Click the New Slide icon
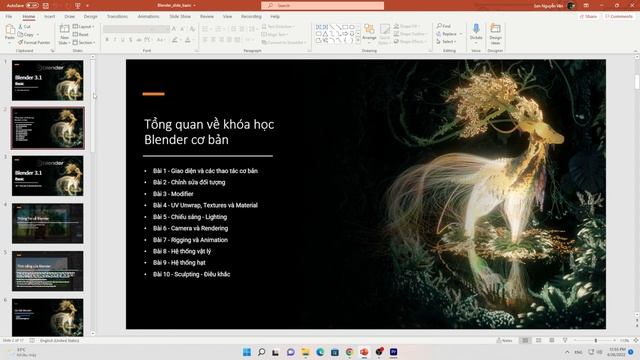Screen dimensions: 640x360 coord(64,29)
